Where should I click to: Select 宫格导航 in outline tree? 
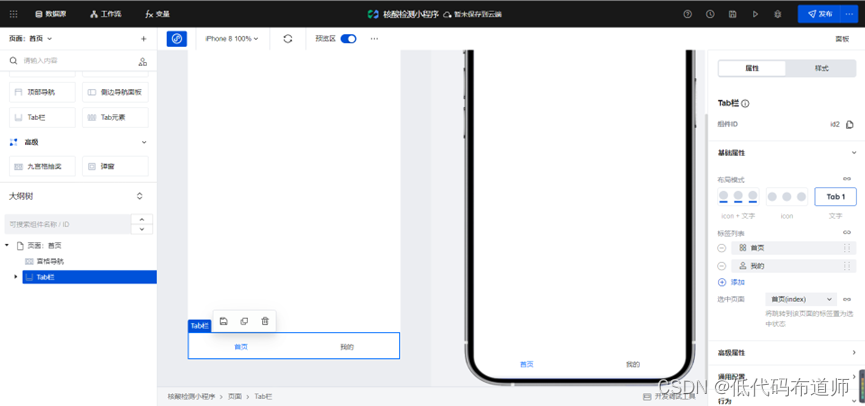click(45, 261)
